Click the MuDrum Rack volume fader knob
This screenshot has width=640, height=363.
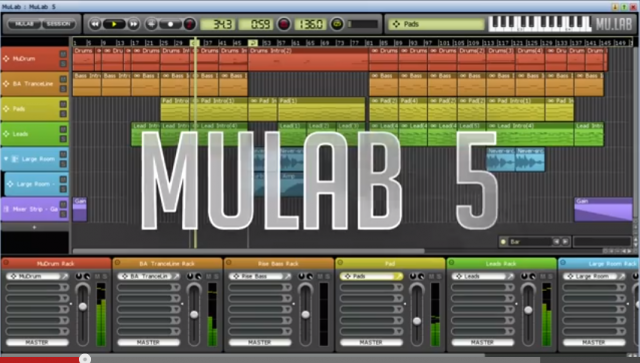[x=83, y=307]
